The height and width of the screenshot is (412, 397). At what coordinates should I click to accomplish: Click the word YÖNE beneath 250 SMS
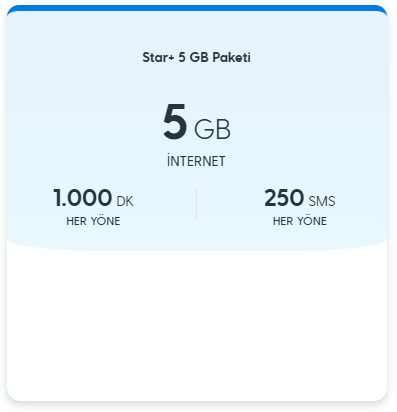(x=312, y=221)
